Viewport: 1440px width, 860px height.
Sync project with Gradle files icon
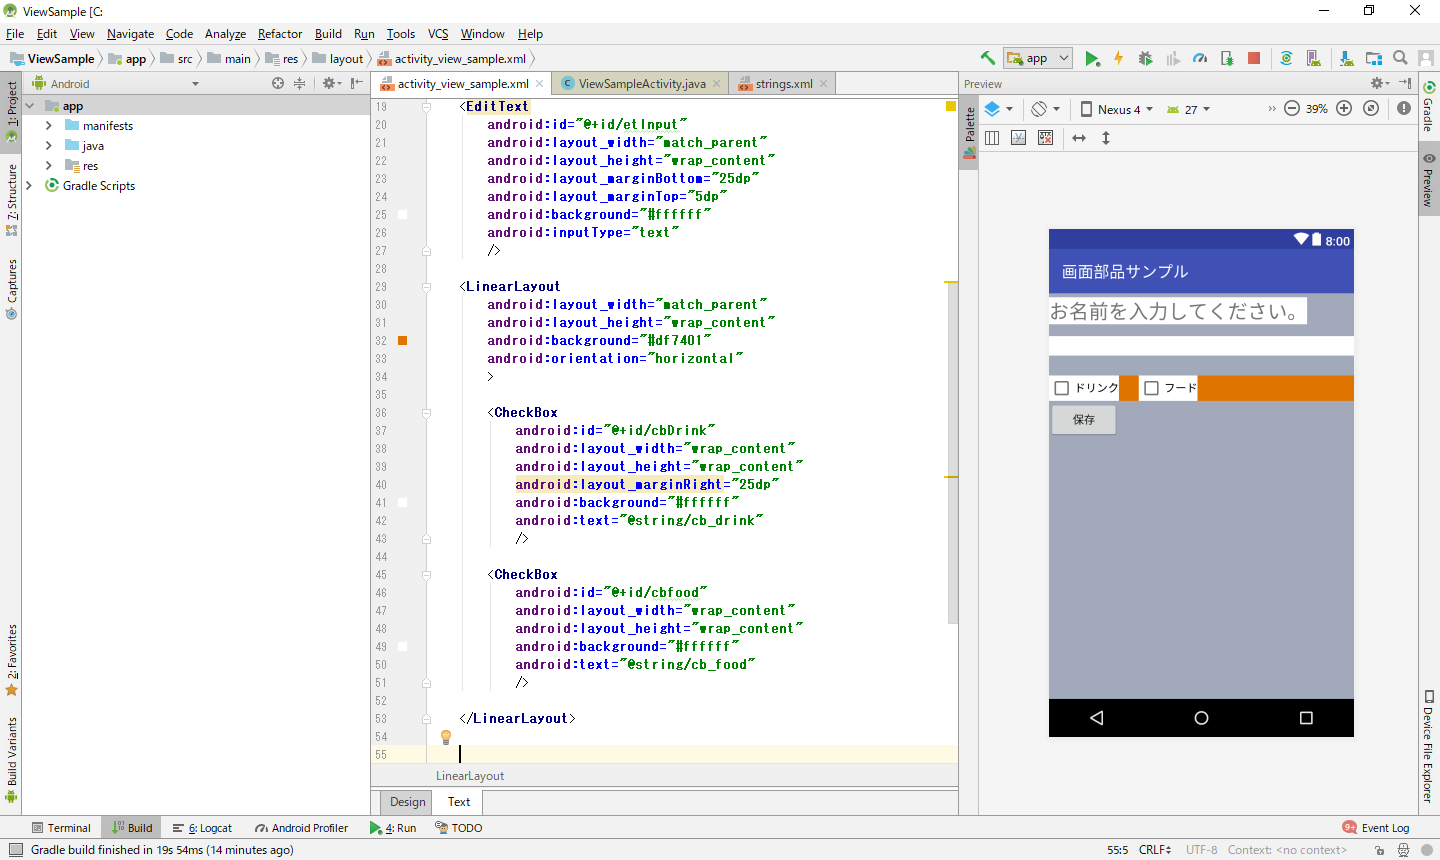1286,59
